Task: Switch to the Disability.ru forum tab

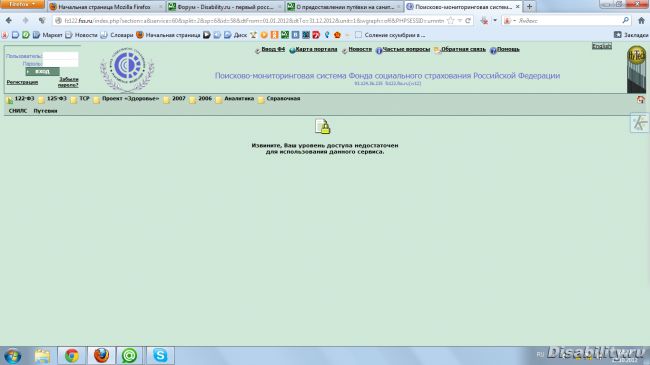Action: (225, 7)
